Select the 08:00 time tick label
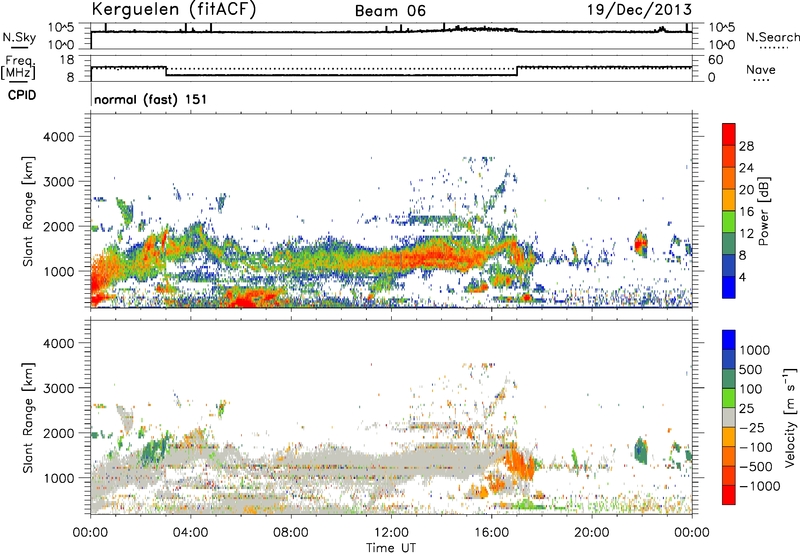The width and height of the screenshot is (800, 554). [x=291, y=533]
